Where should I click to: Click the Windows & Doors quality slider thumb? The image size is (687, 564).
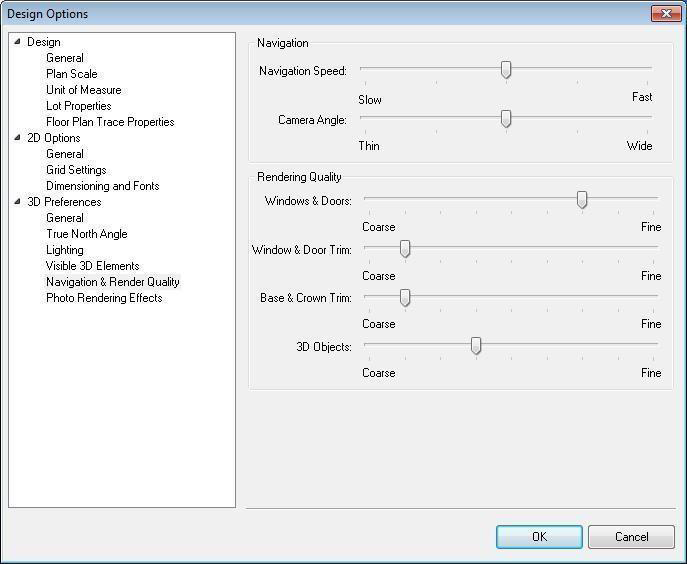coord(582,200)
